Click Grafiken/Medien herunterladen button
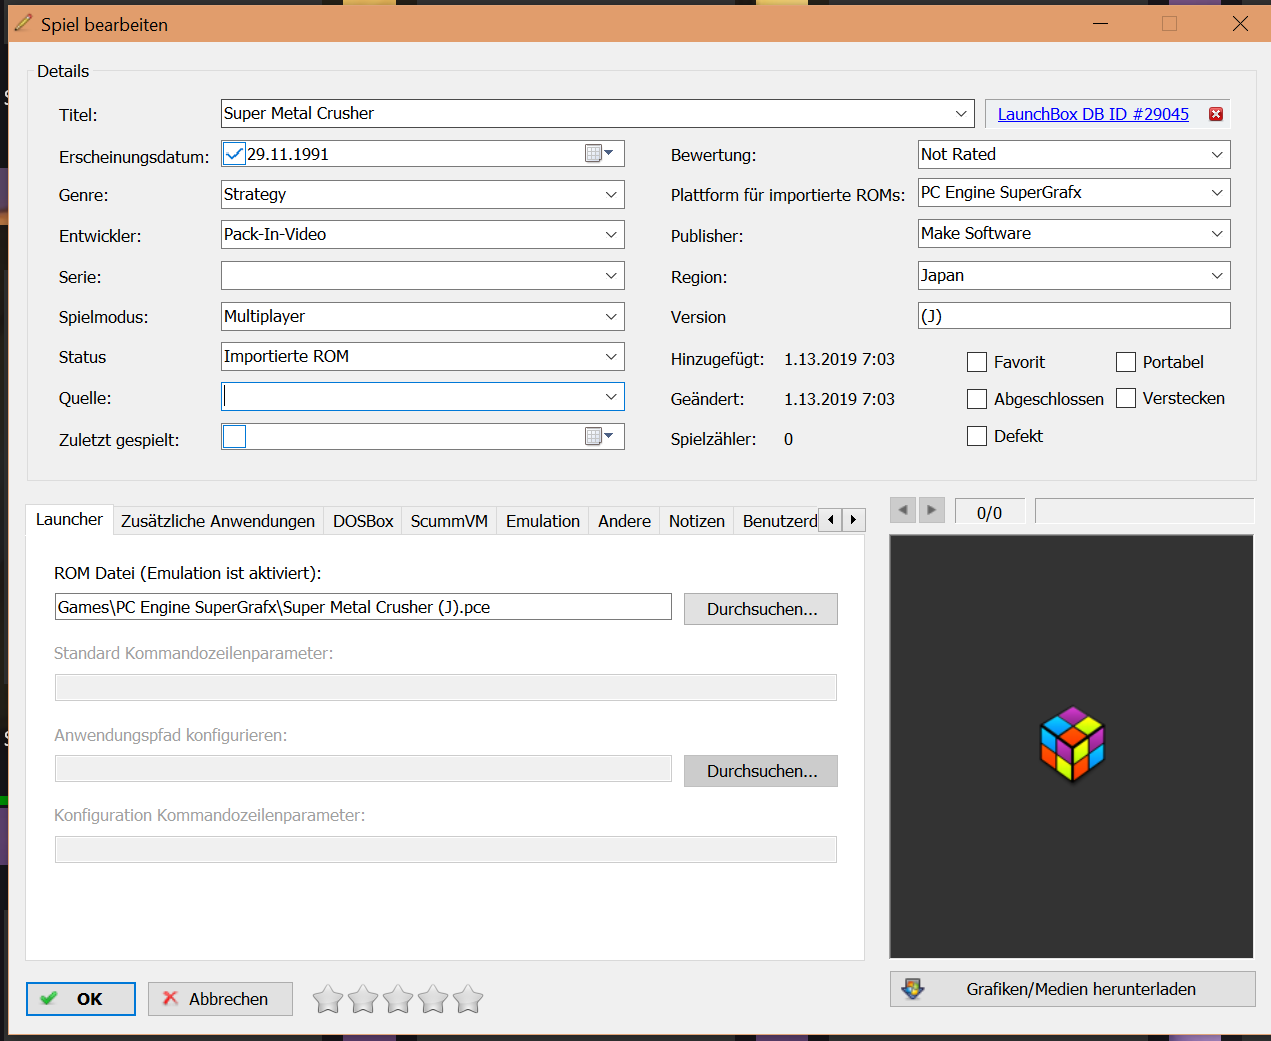The image size is (1271, 1041). click(1073, 989)
